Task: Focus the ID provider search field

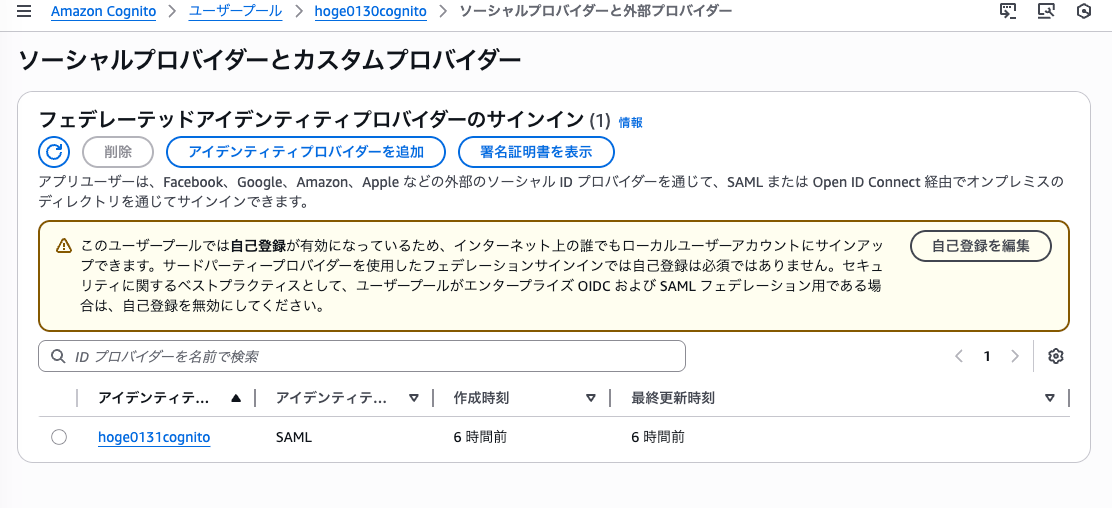Action: click(x=362, y=356)
